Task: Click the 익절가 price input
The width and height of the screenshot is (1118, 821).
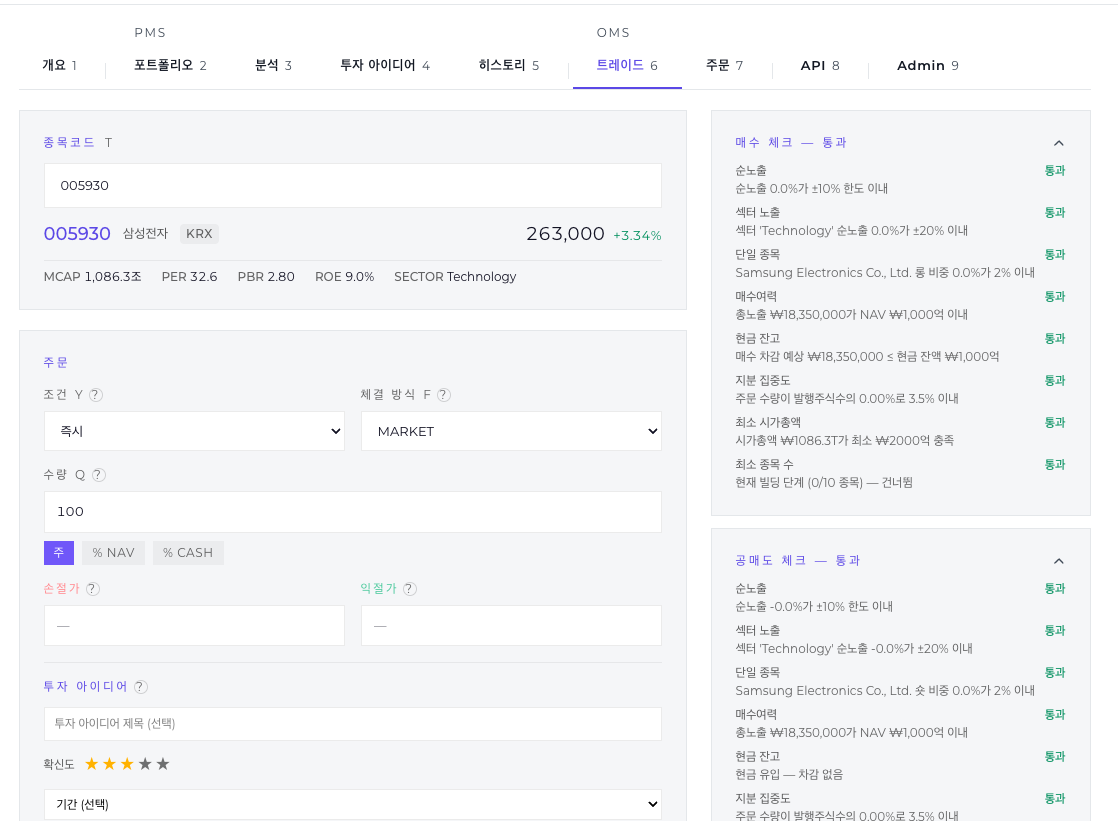Action: tap(511, 626)
